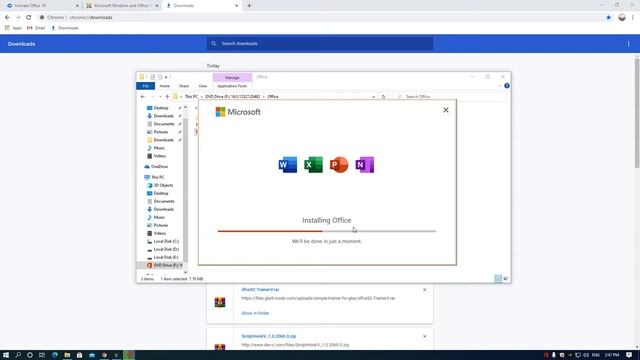
Task: Select This PC in navigation pane
Action: click(x=158, y=177)
